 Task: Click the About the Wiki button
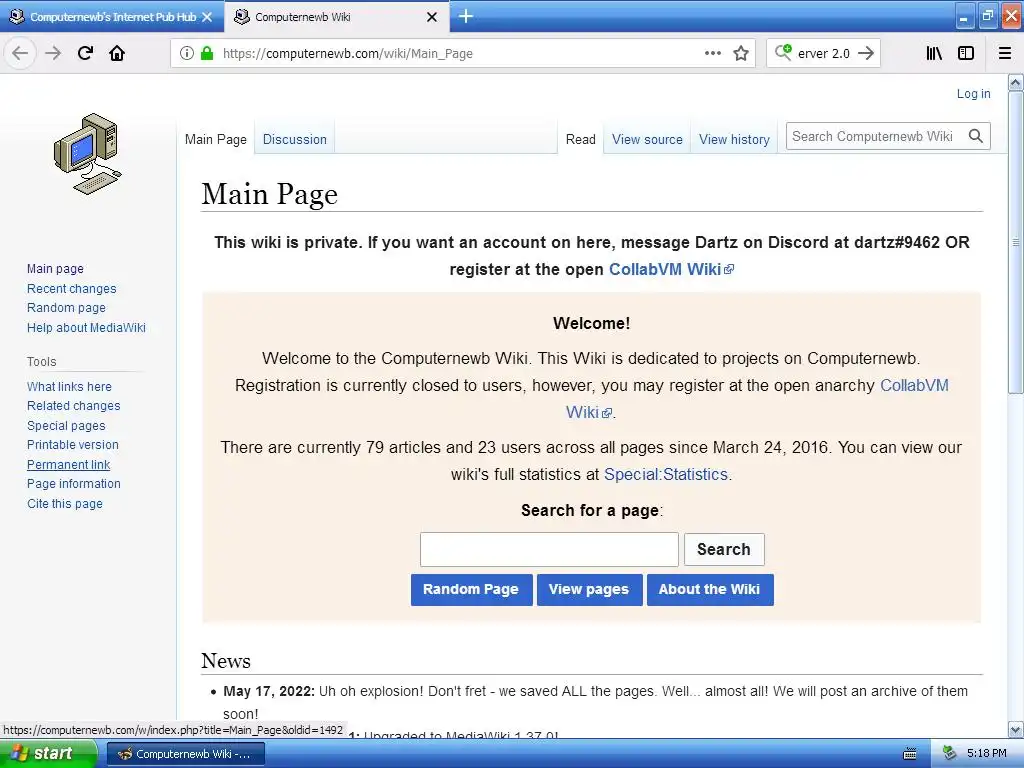pos(710,589)
